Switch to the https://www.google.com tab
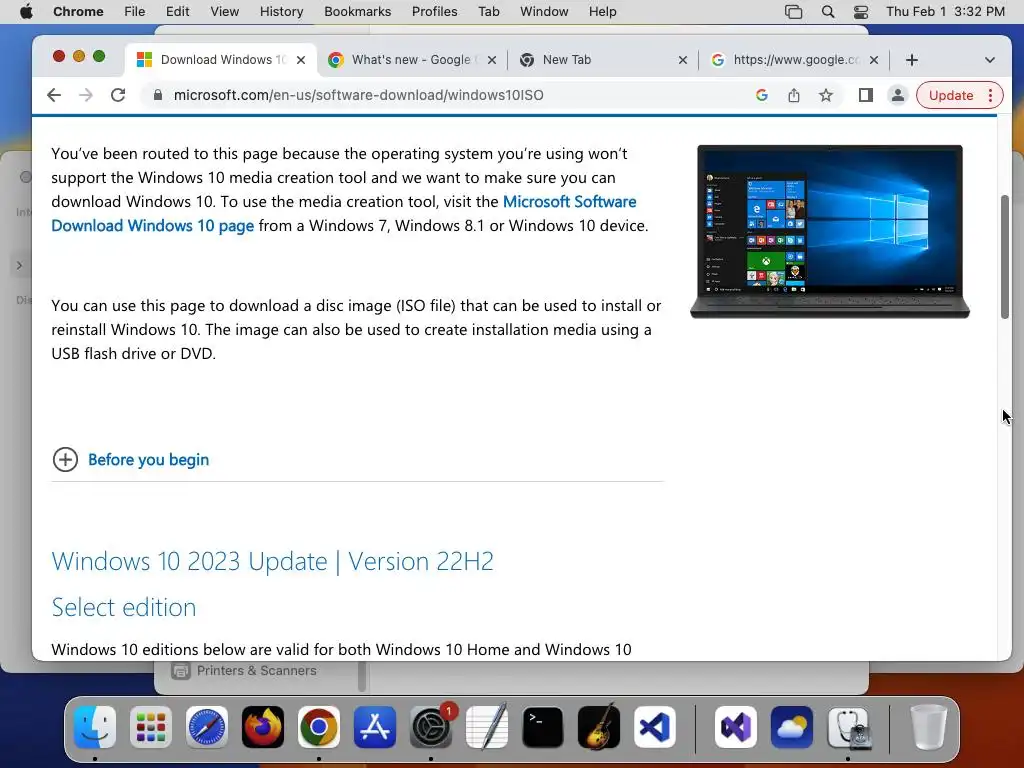Image resolution: width=1024 pixels, height=768 pixels. coord(794,60)
